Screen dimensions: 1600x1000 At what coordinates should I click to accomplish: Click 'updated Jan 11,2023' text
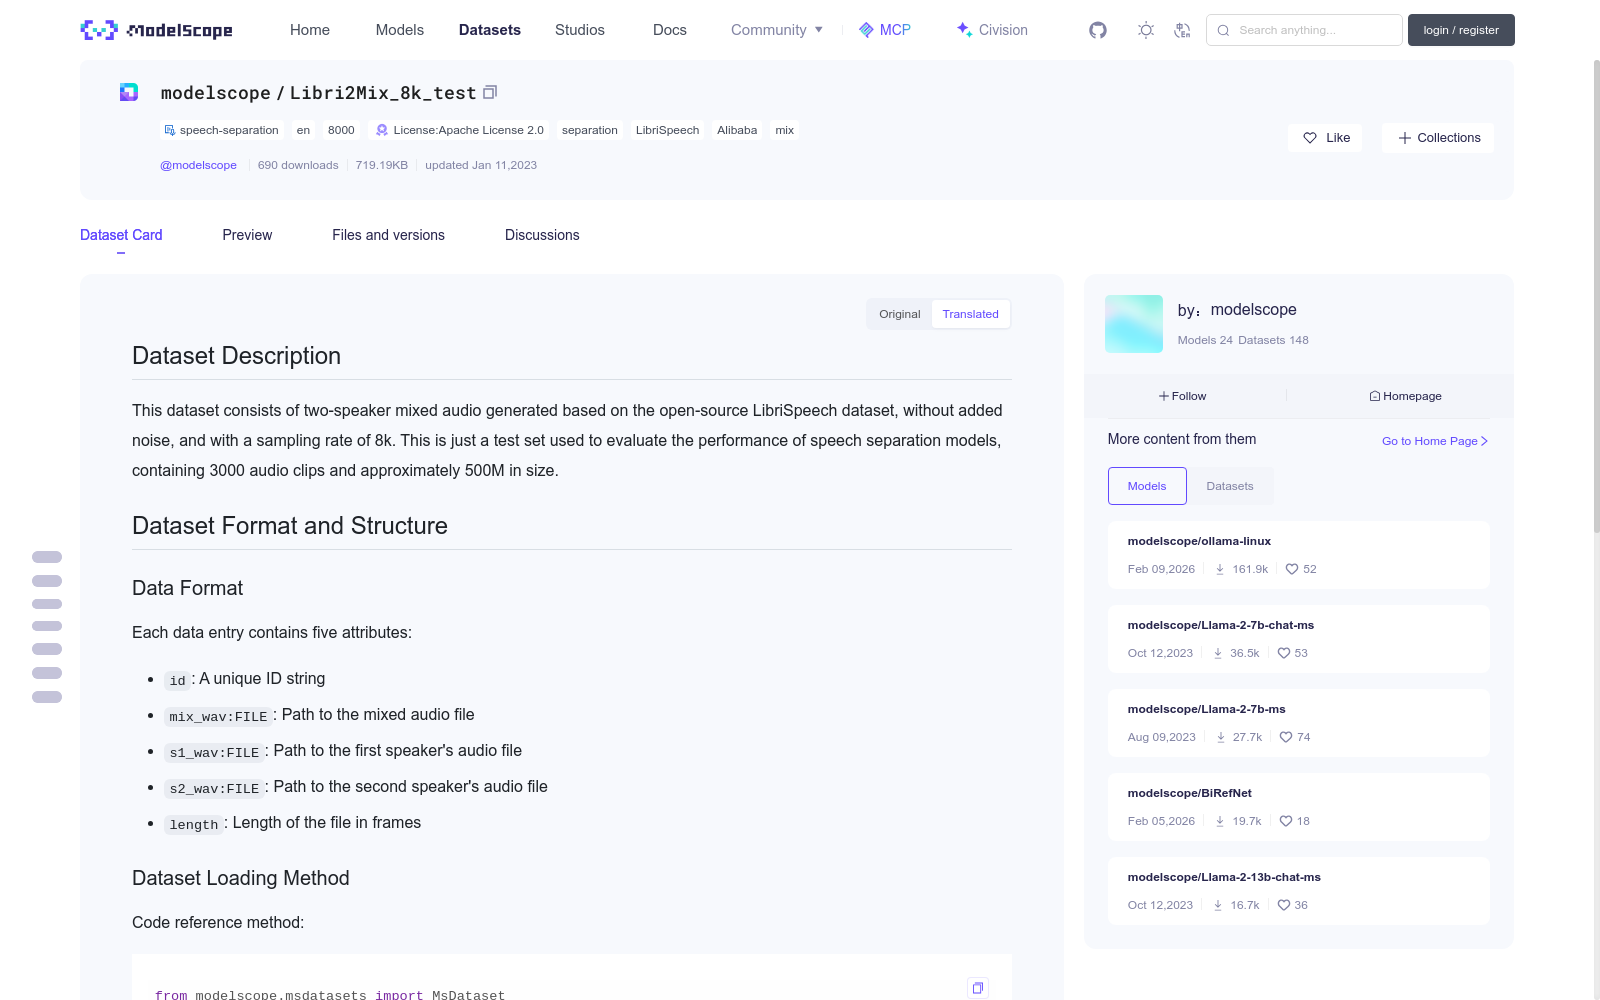pos(481,165)
